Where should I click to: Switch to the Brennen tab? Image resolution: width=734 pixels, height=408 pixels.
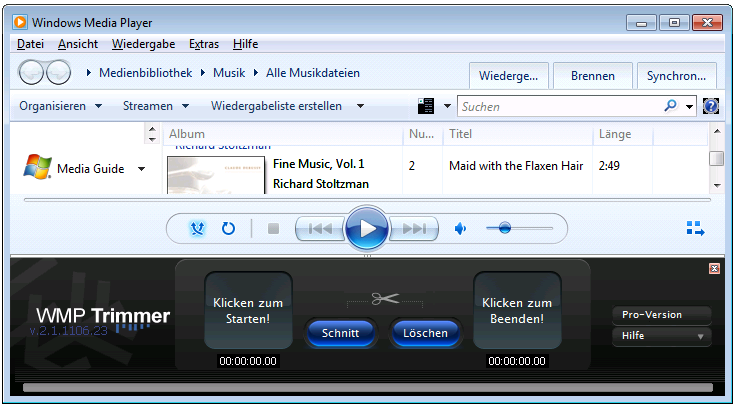coord(593,76)
